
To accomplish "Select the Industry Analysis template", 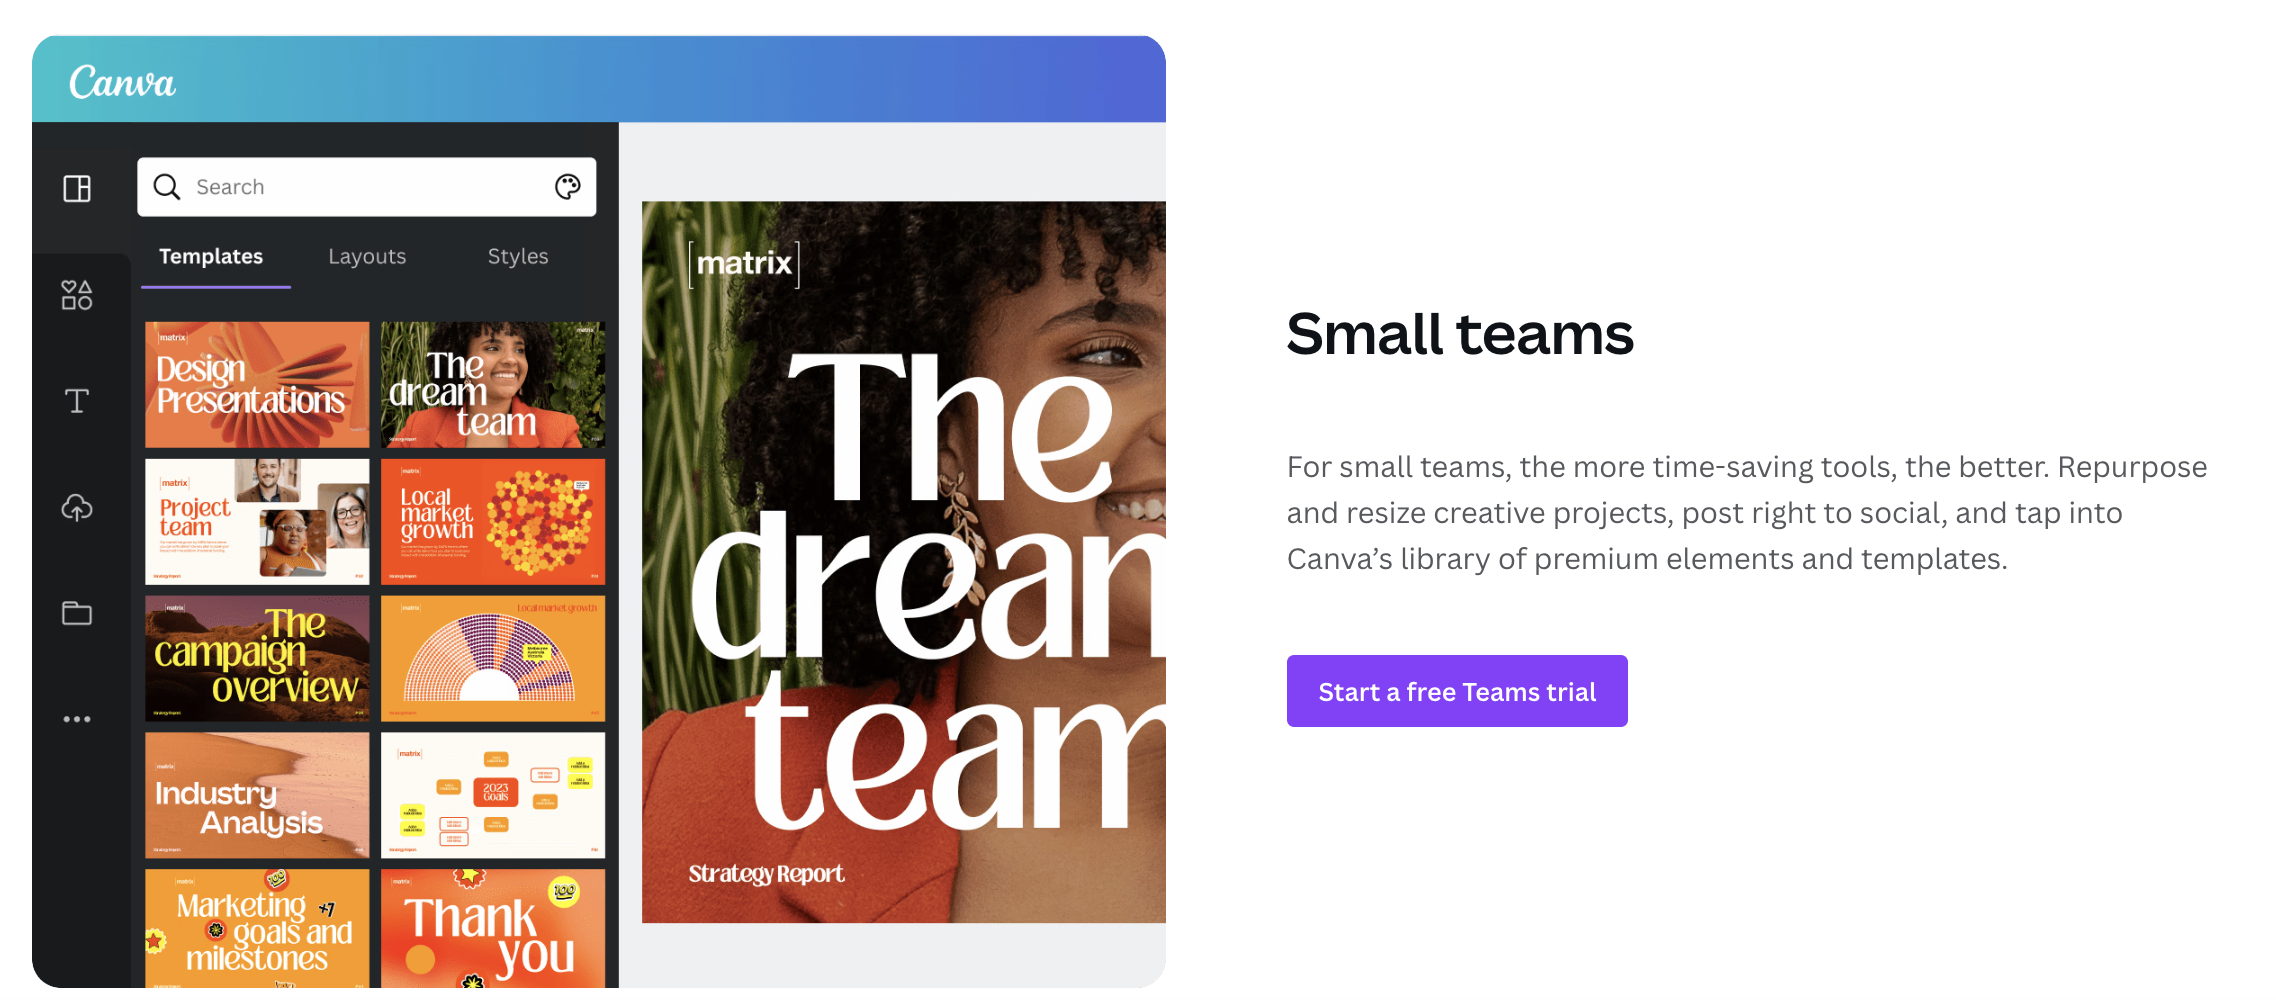I will coord(257,795).
